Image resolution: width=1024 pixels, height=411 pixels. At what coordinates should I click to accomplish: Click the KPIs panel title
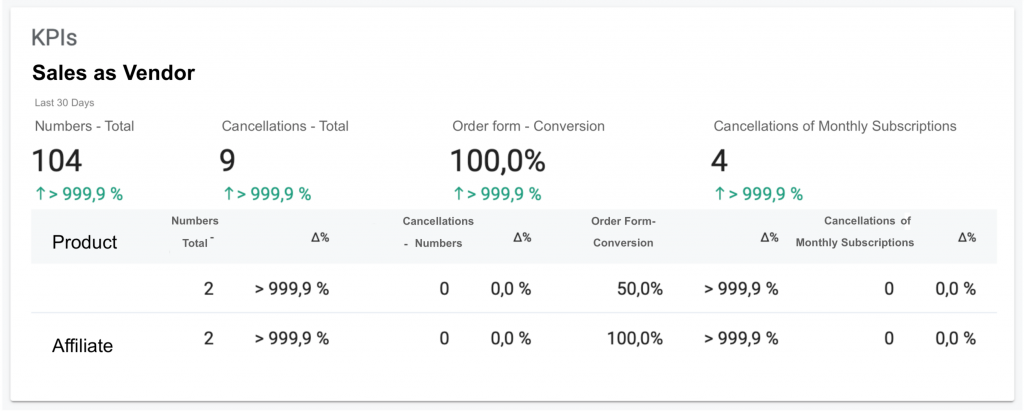coord(54,38)
